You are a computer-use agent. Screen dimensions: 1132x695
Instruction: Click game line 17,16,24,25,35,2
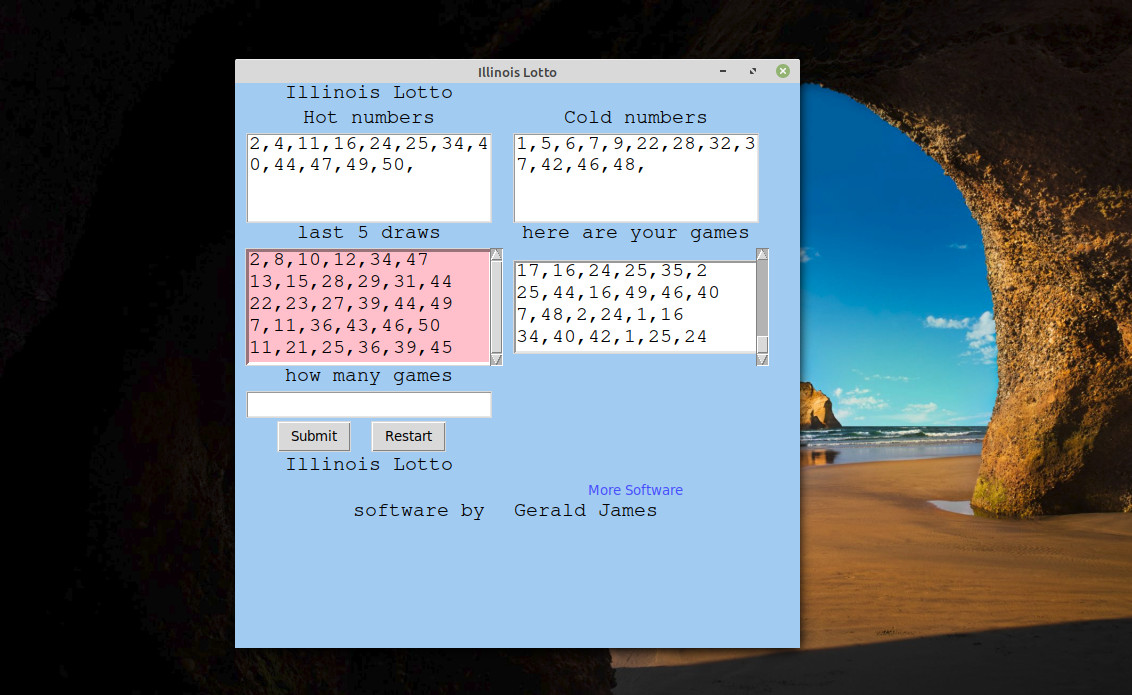point(612,271)
